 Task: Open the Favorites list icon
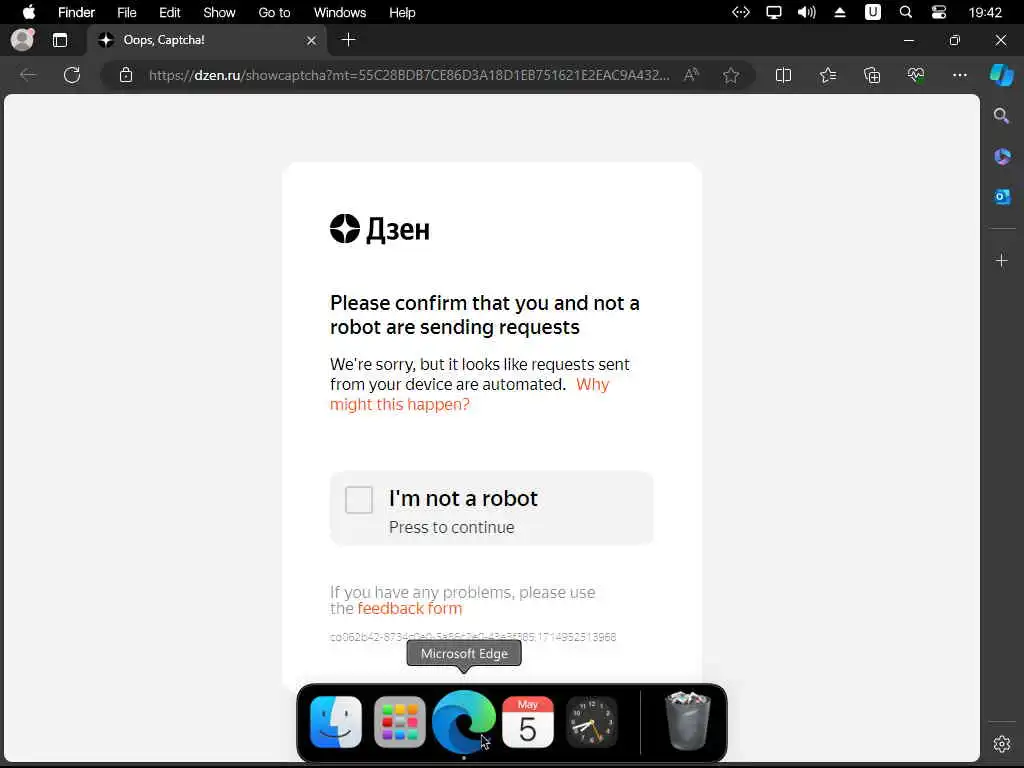[x=827, y=75]
